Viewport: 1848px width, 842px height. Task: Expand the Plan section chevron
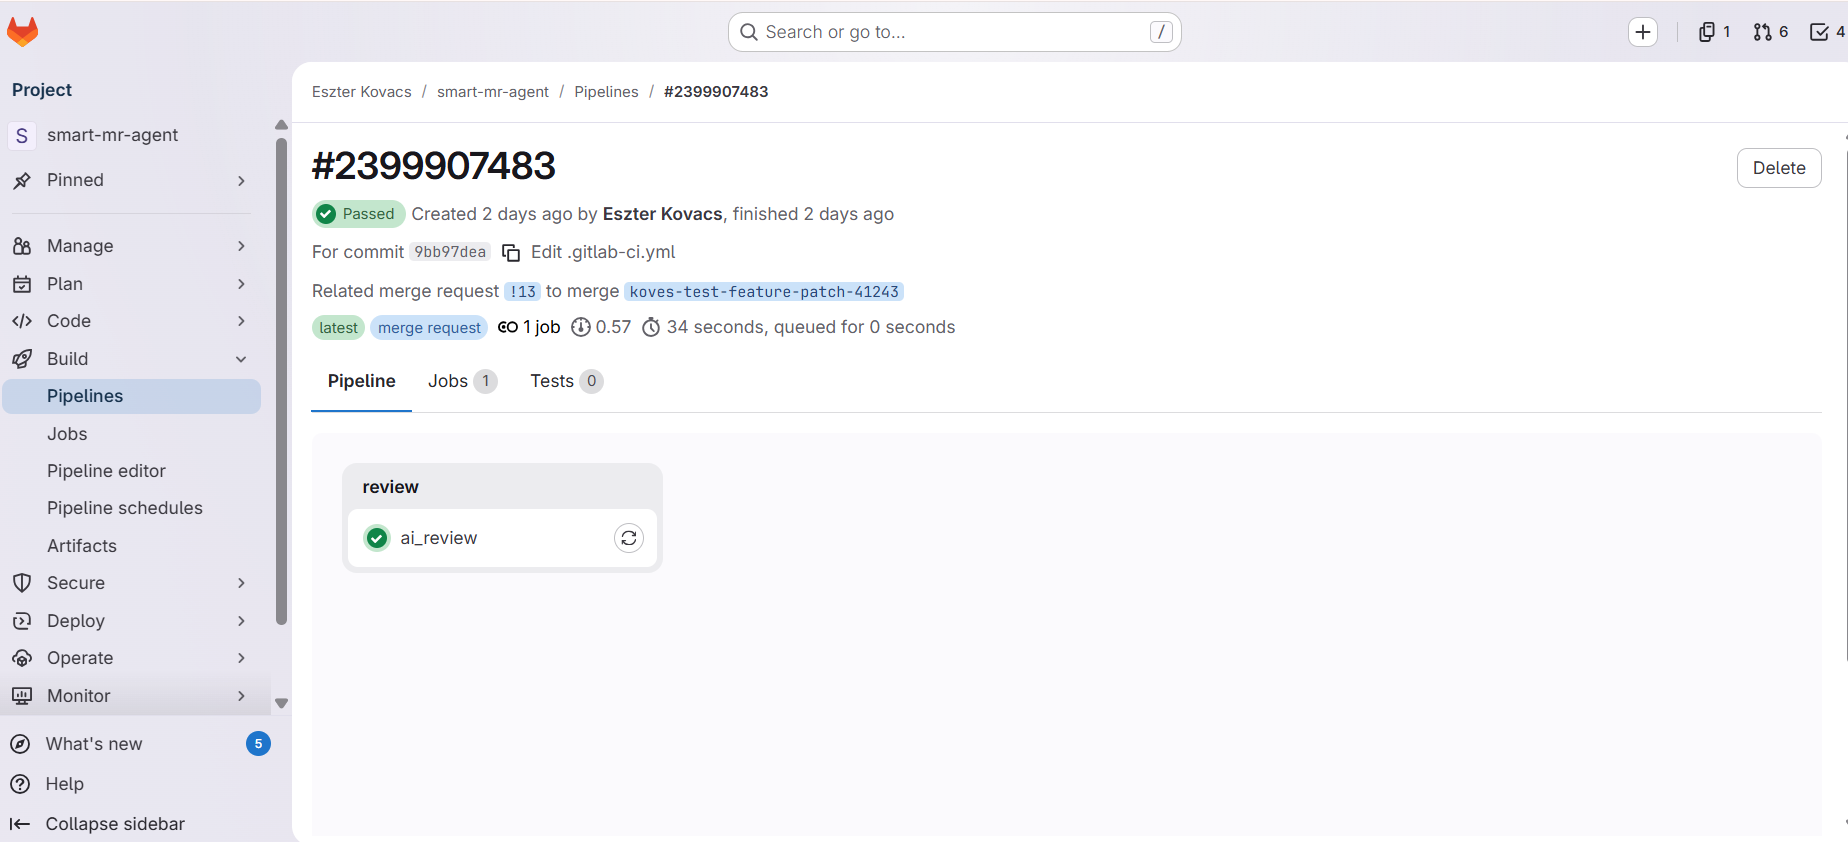tap(241, 284)
